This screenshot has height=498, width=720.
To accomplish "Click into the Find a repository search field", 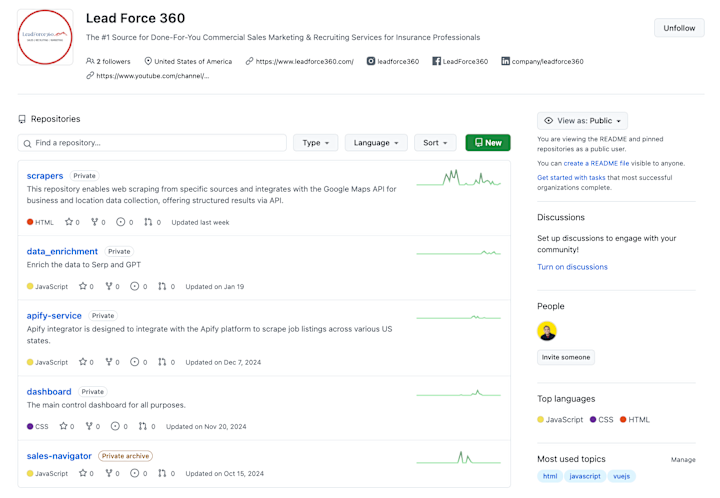I will click(152, 143).
